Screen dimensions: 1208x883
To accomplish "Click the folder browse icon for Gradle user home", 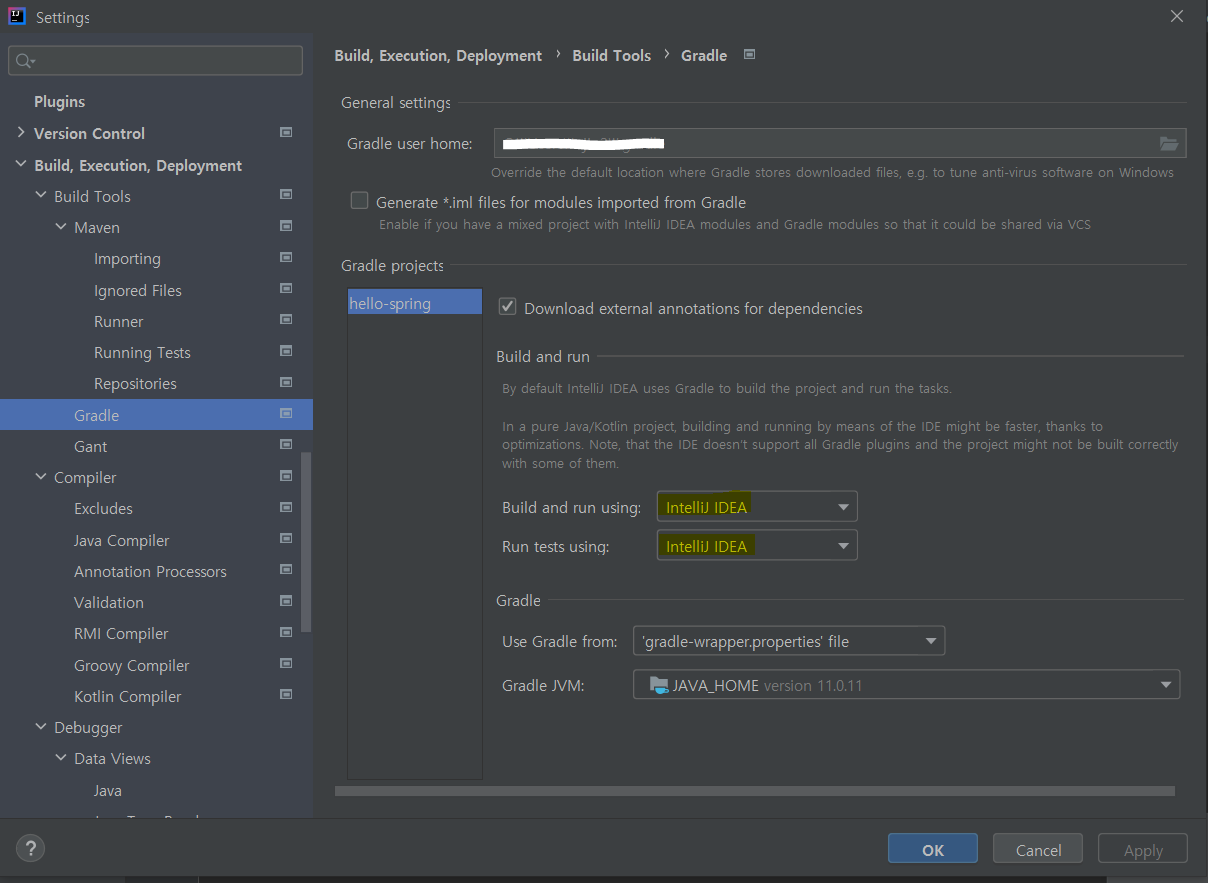I will [x=1168, y=144].
